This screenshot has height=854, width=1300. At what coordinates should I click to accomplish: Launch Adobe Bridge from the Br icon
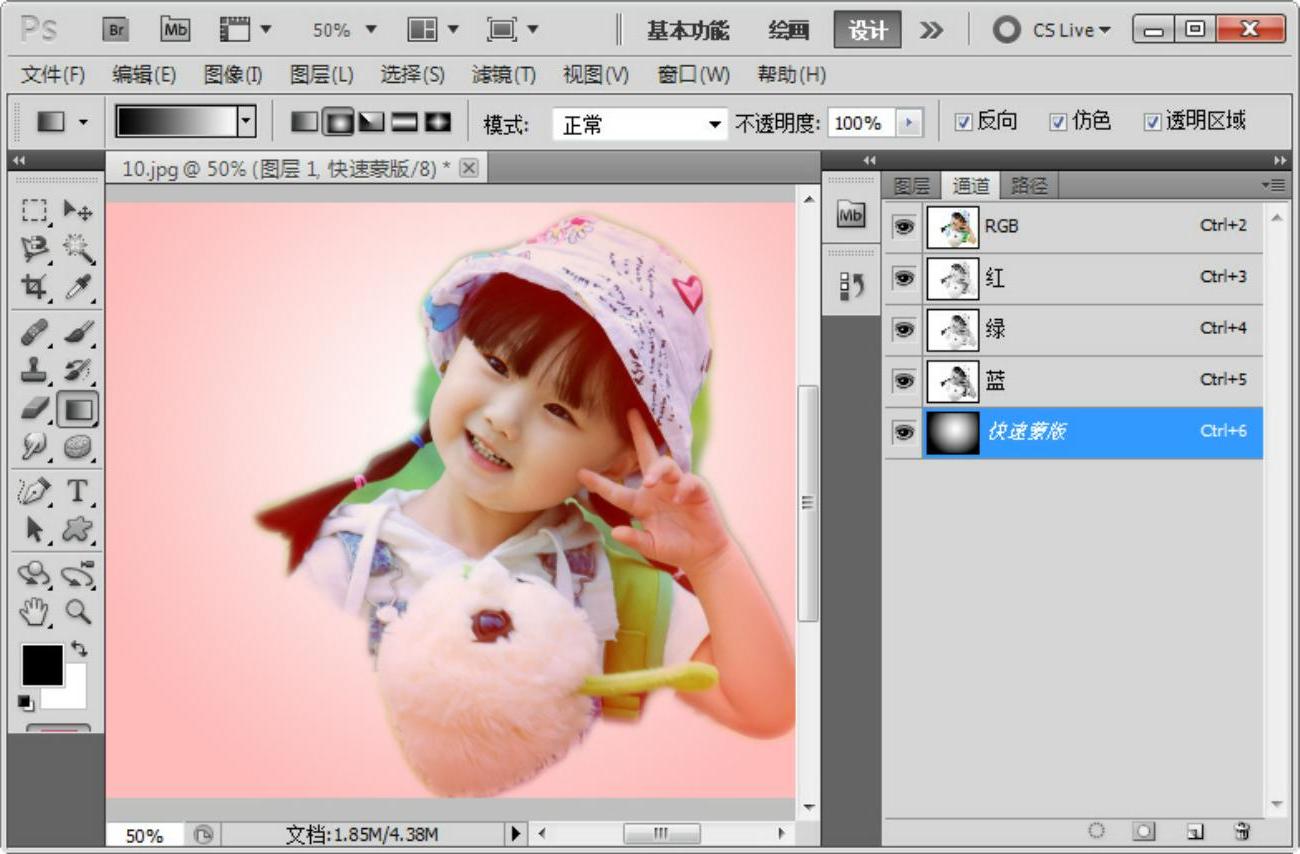116,30
